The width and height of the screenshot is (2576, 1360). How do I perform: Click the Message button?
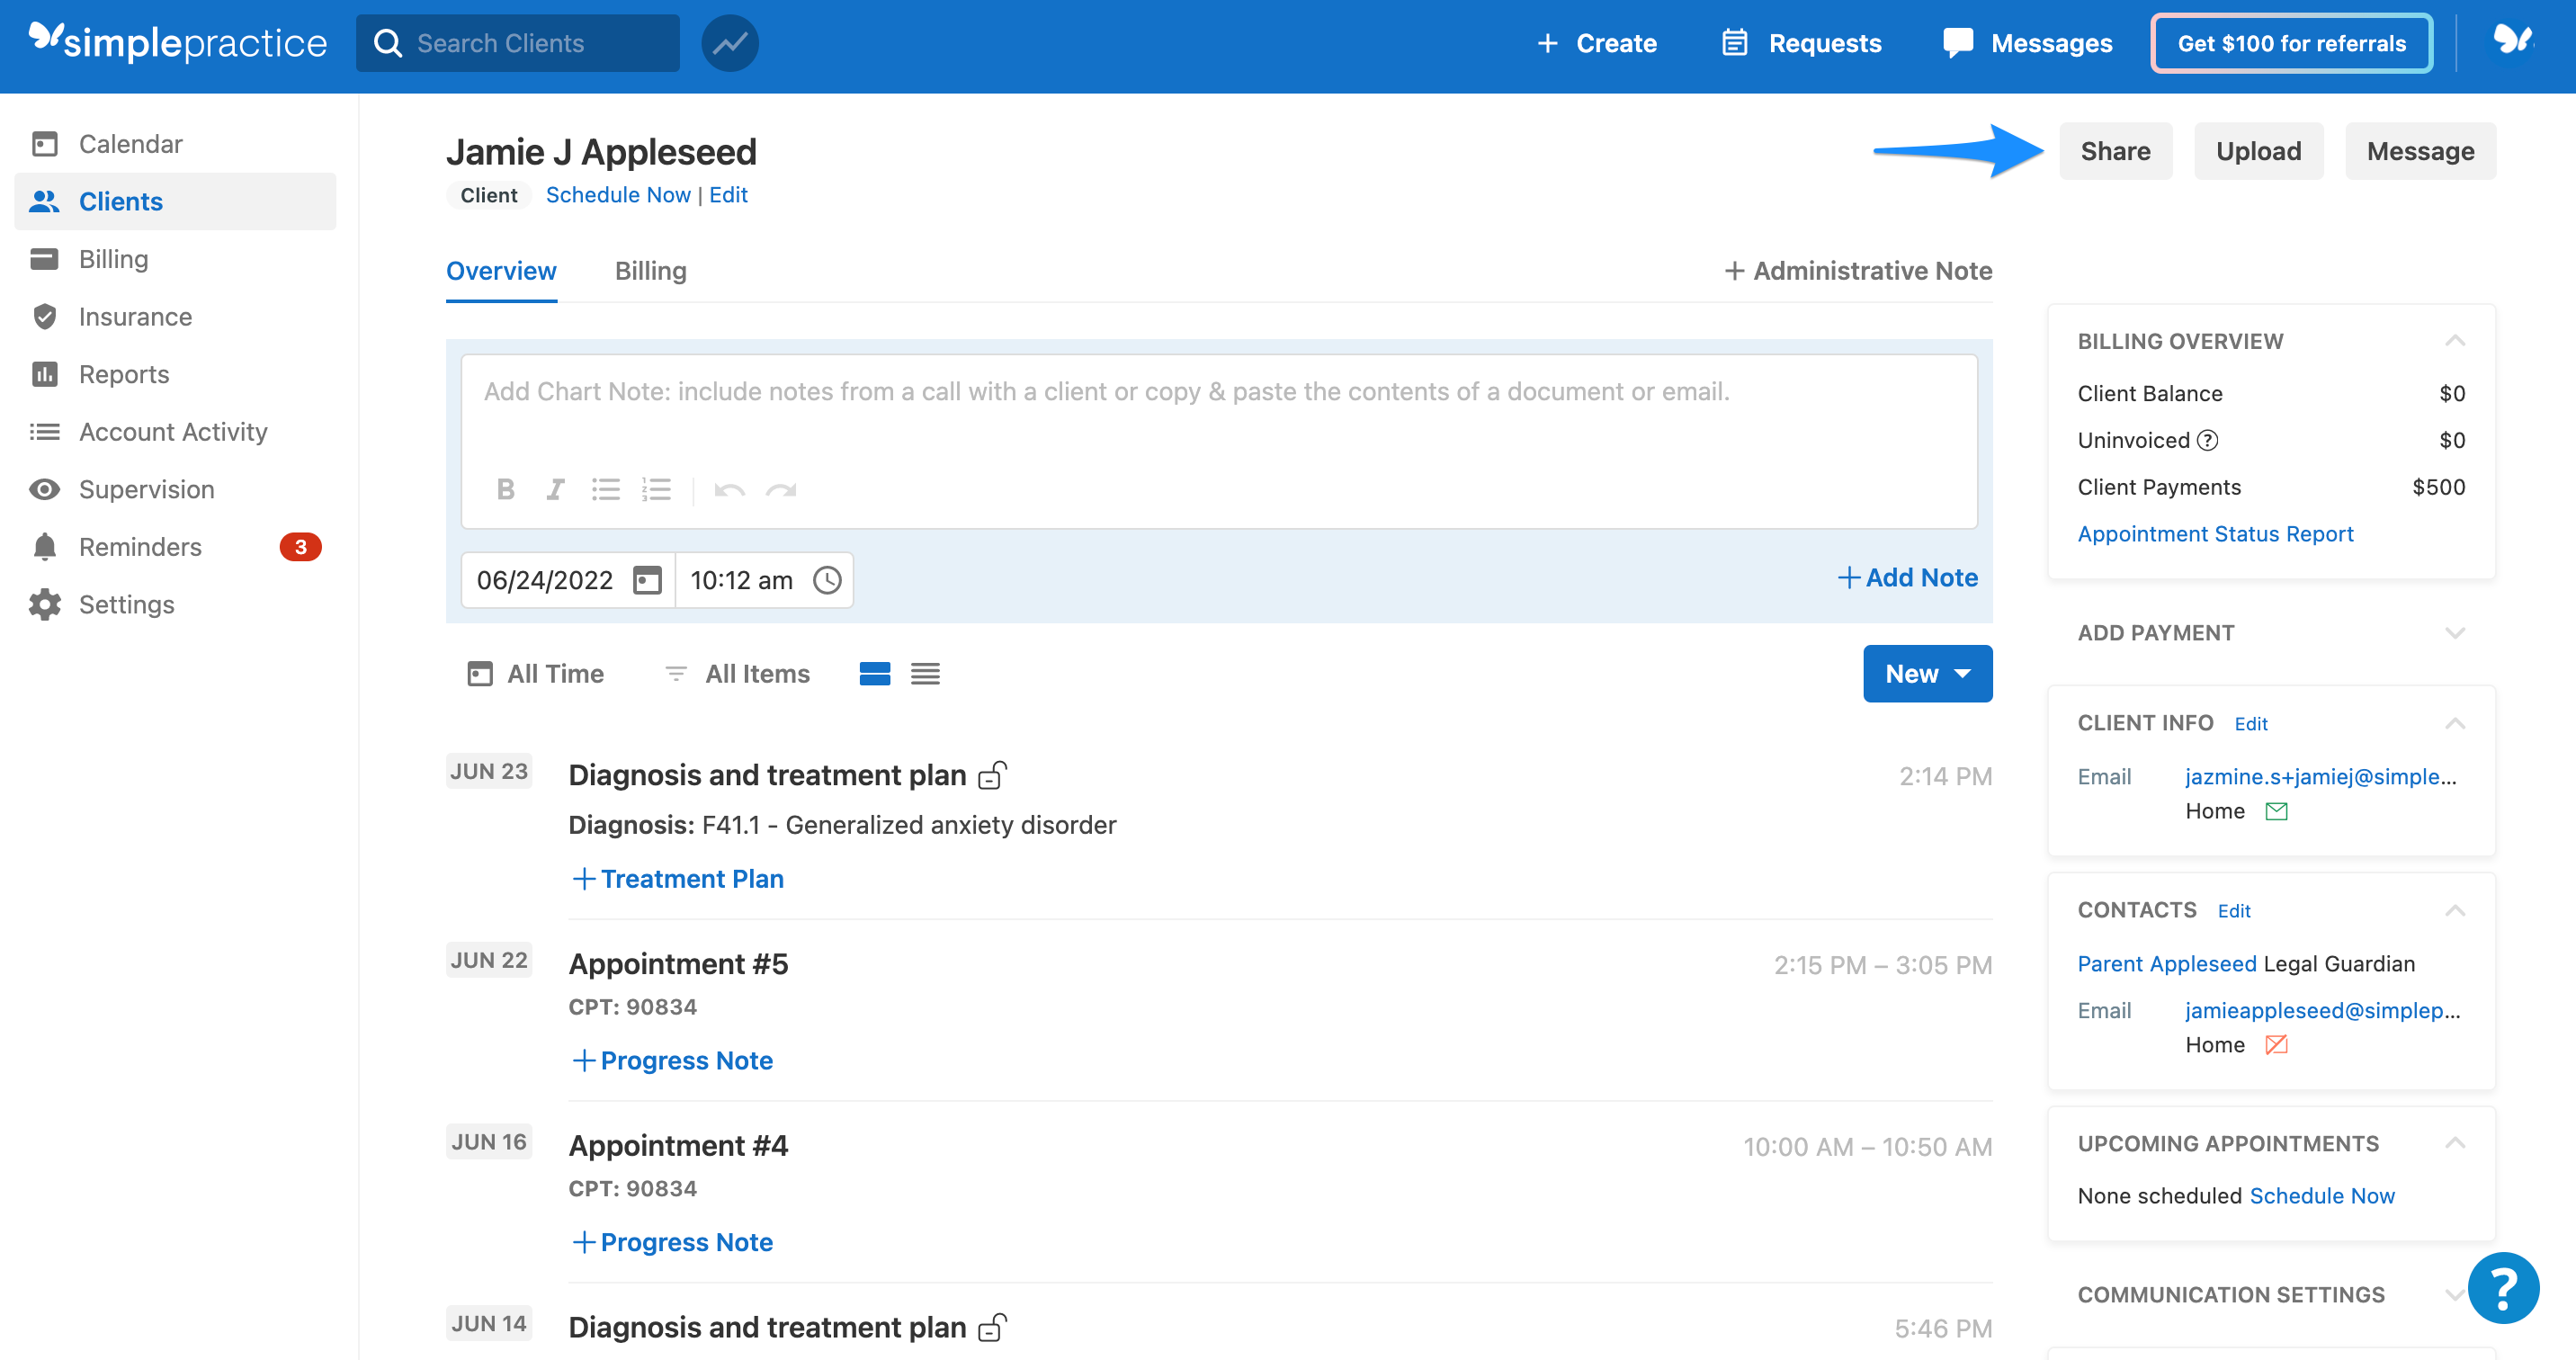[x=2420, y=151]
